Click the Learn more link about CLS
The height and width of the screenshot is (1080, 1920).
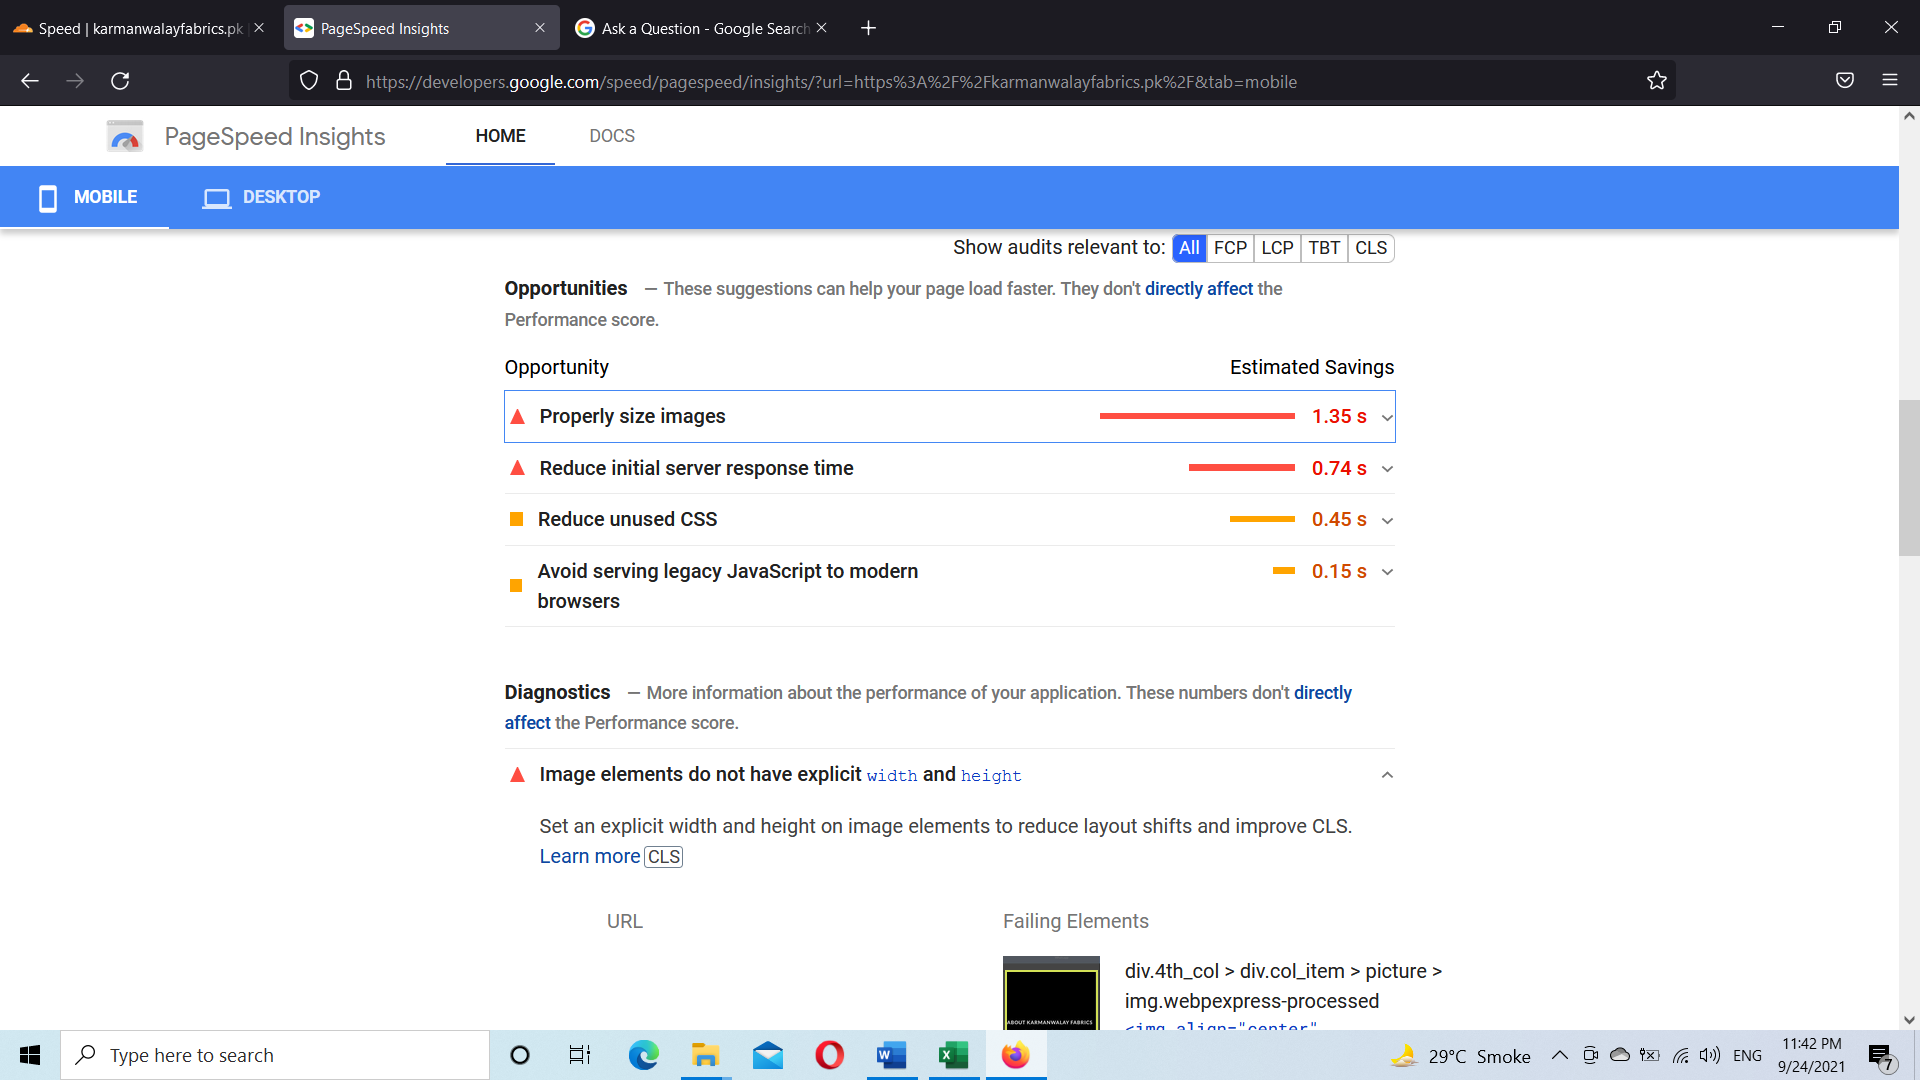(x=589, y=856)
